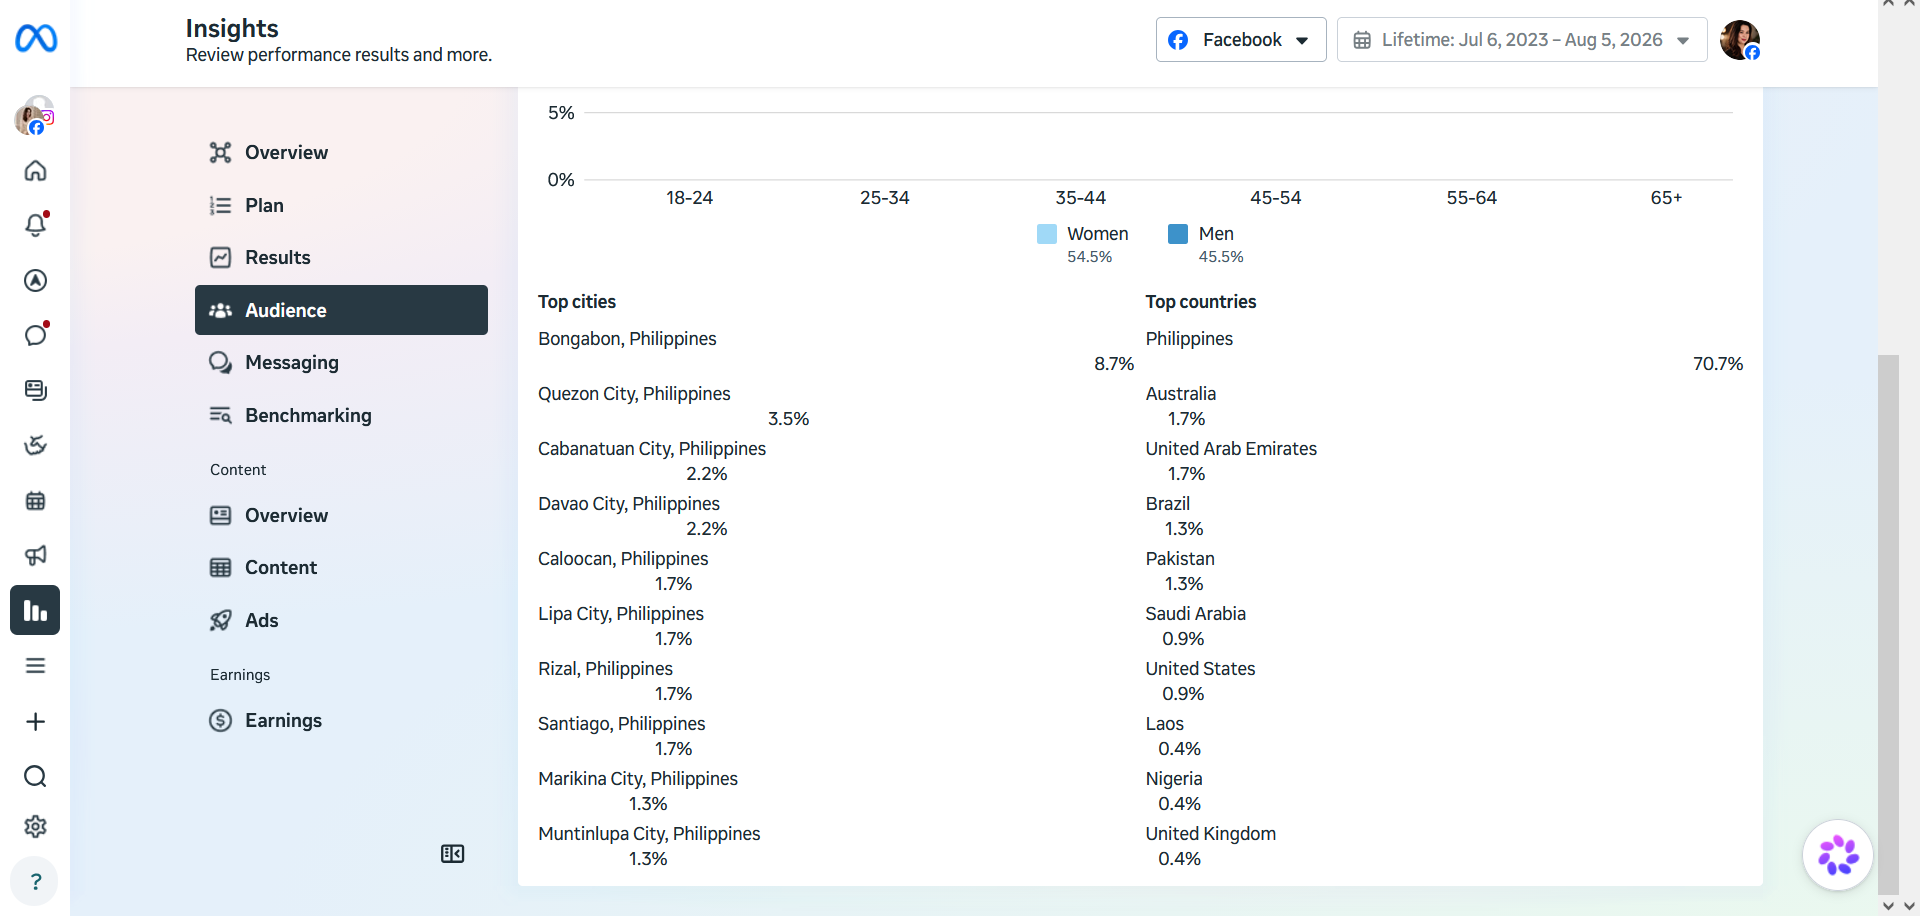Open the Ads Manager compass icon
The height and width of the screenshot is (916, 1920).
coord(35,281)
